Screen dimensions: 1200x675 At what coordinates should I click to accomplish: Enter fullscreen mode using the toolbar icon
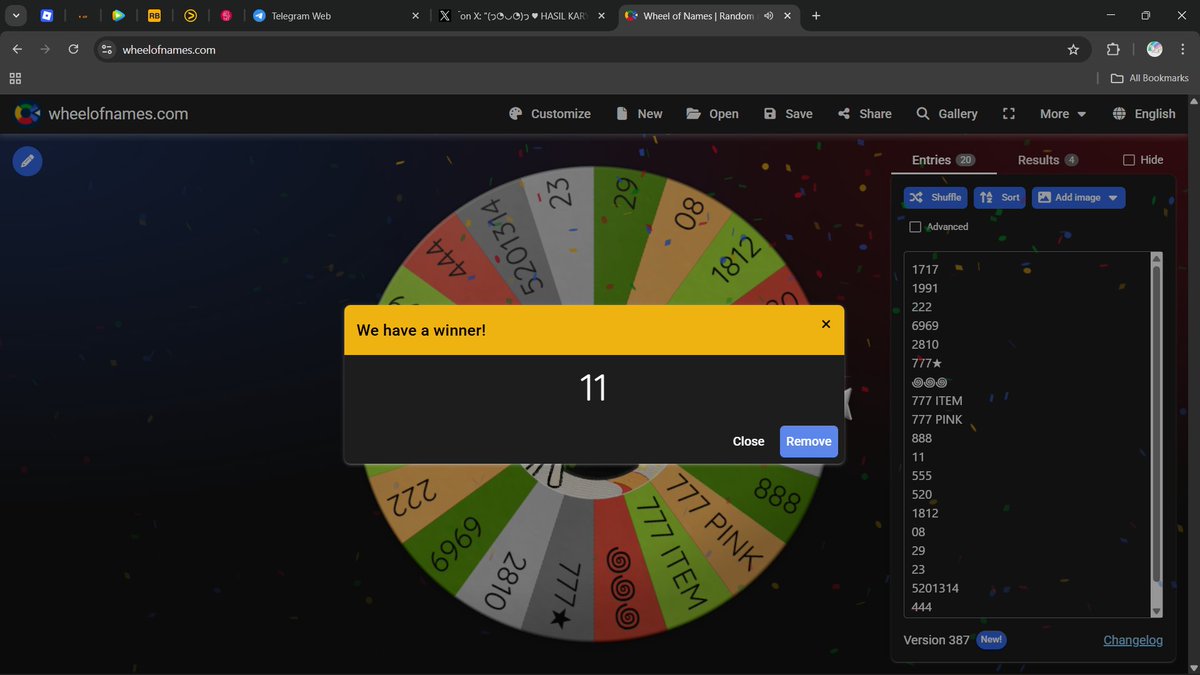(1009, 114)
